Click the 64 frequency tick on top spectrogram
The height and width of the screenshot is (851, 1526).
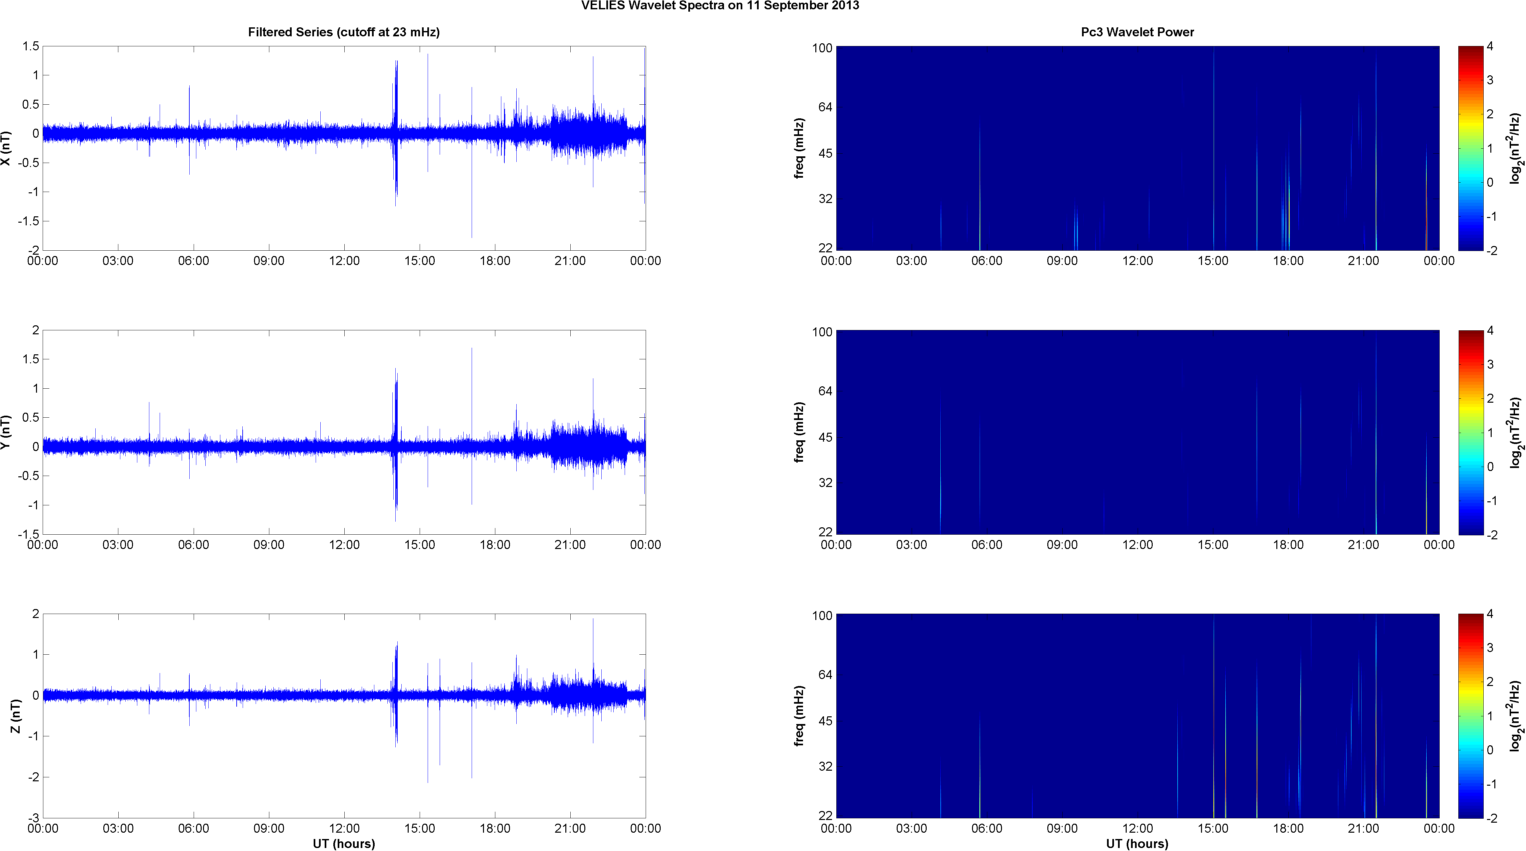click(825, 107)
